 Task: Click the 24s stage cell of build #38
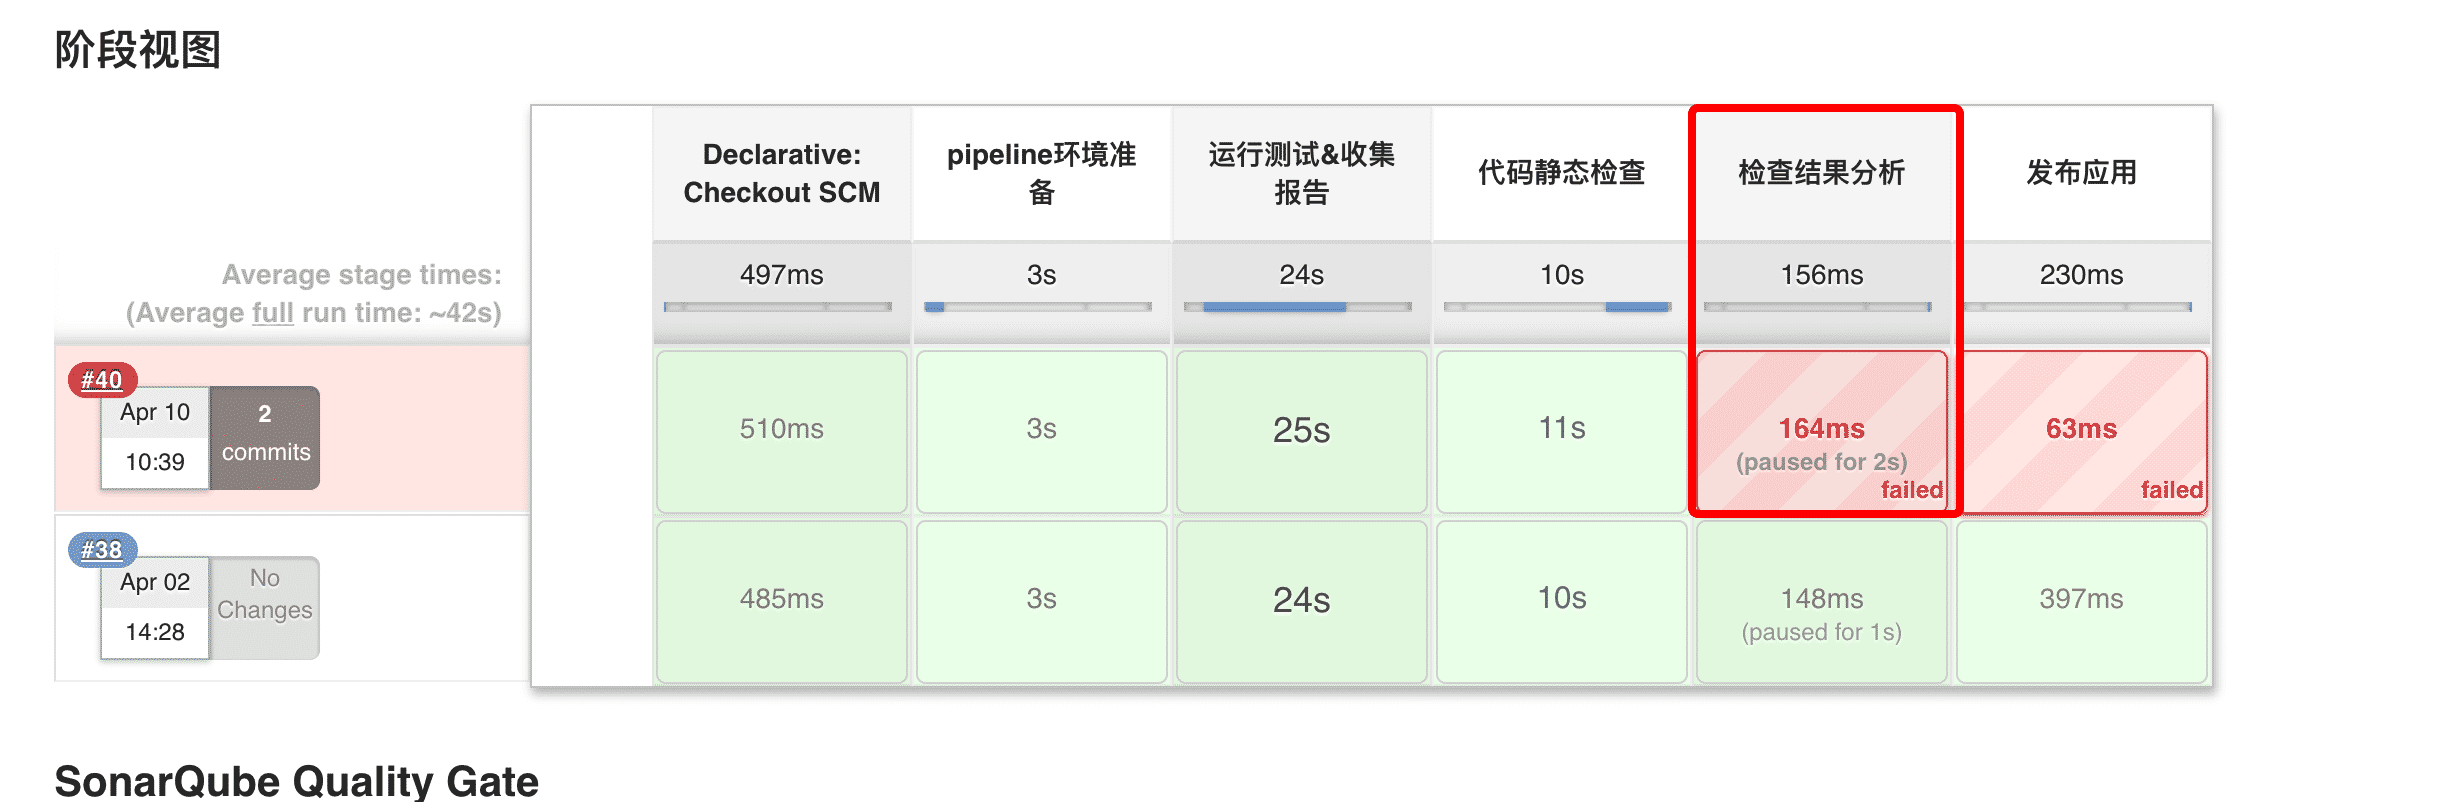(1301, 600)
